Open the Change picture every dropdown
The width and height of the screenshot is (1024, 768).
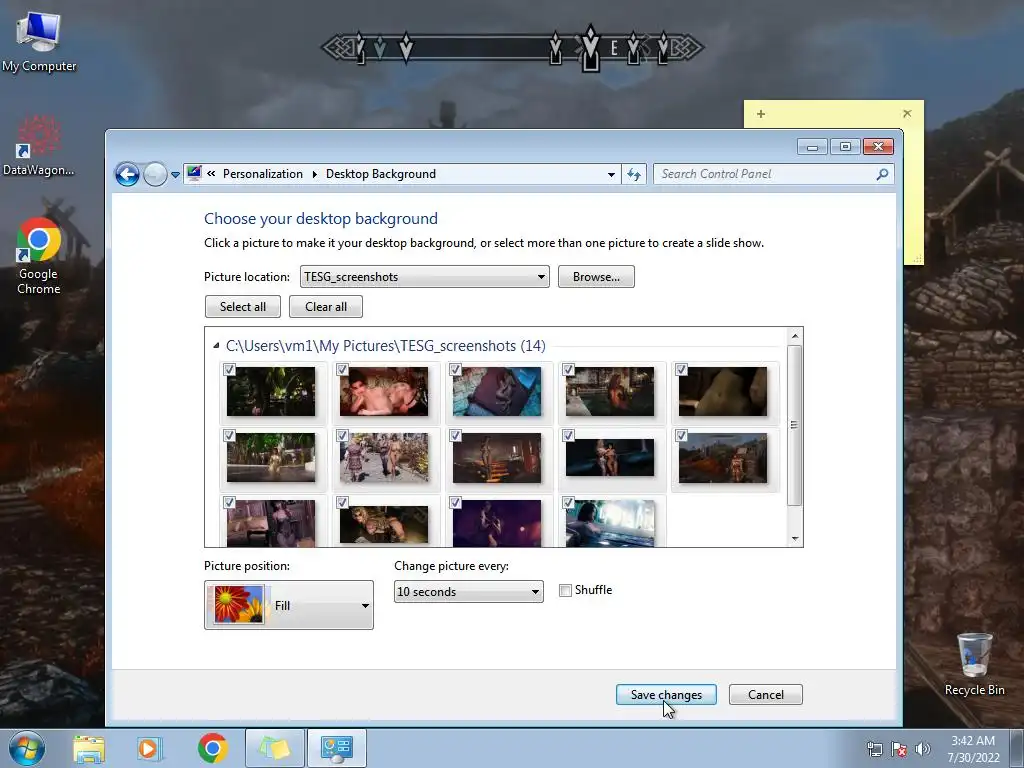(x=468, y=592)
